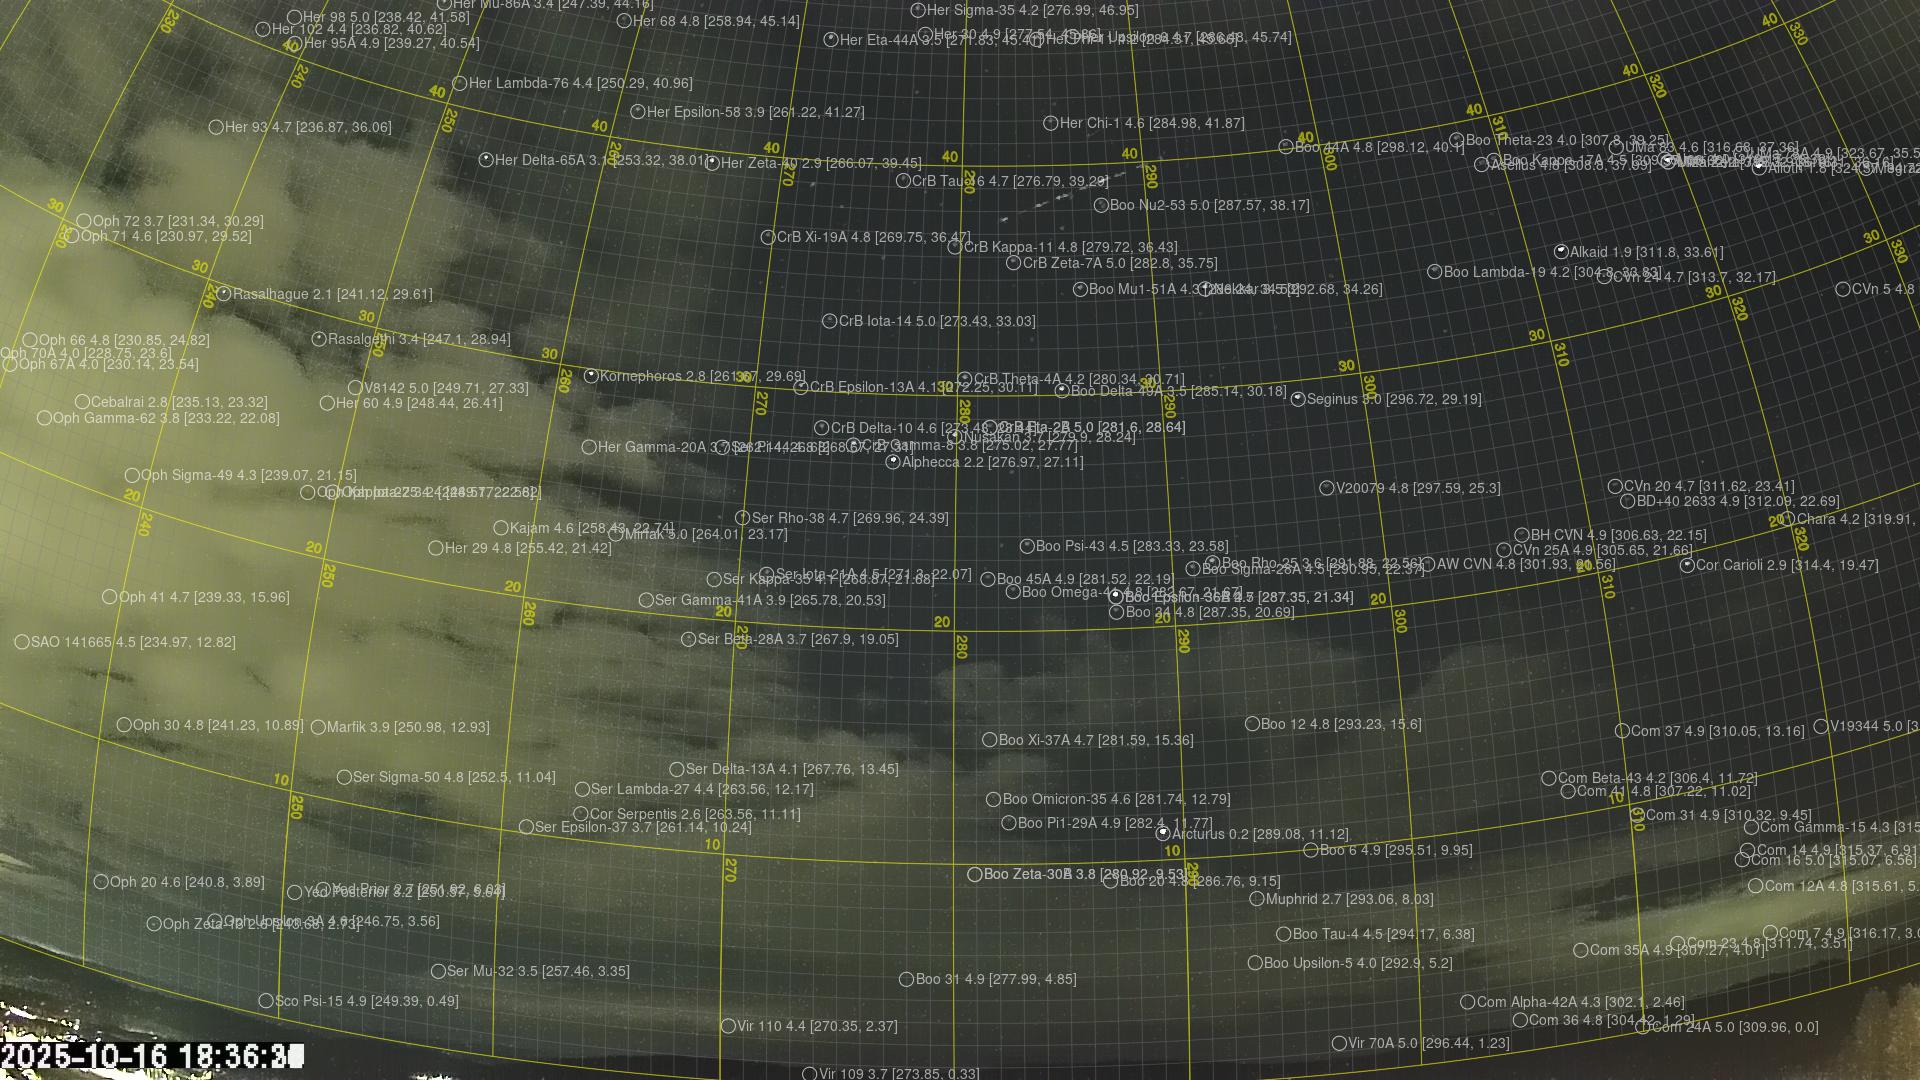The image size is (1920, 1080).
Task: Click the Rasalgethi star marker circle
Action: pyautogui.click(x=319, y=339)
